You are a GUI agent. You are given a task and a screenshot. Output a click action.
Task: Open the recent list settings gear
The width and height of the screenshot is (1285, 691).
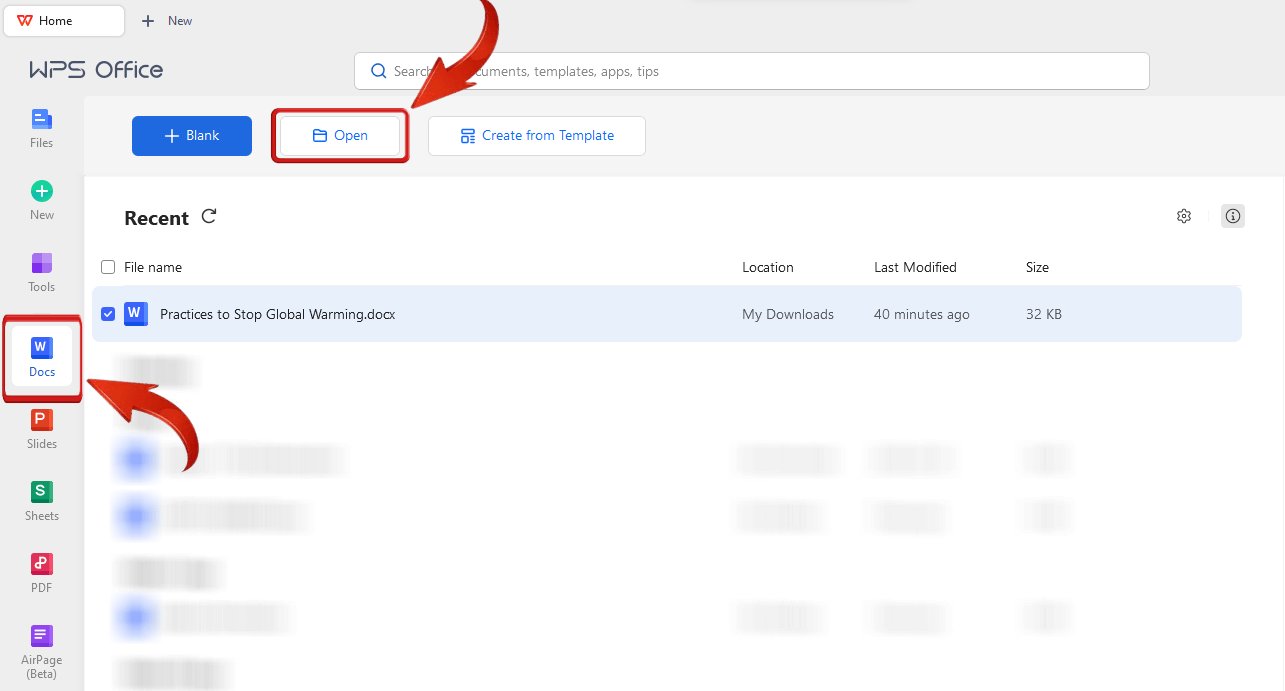1184,216
